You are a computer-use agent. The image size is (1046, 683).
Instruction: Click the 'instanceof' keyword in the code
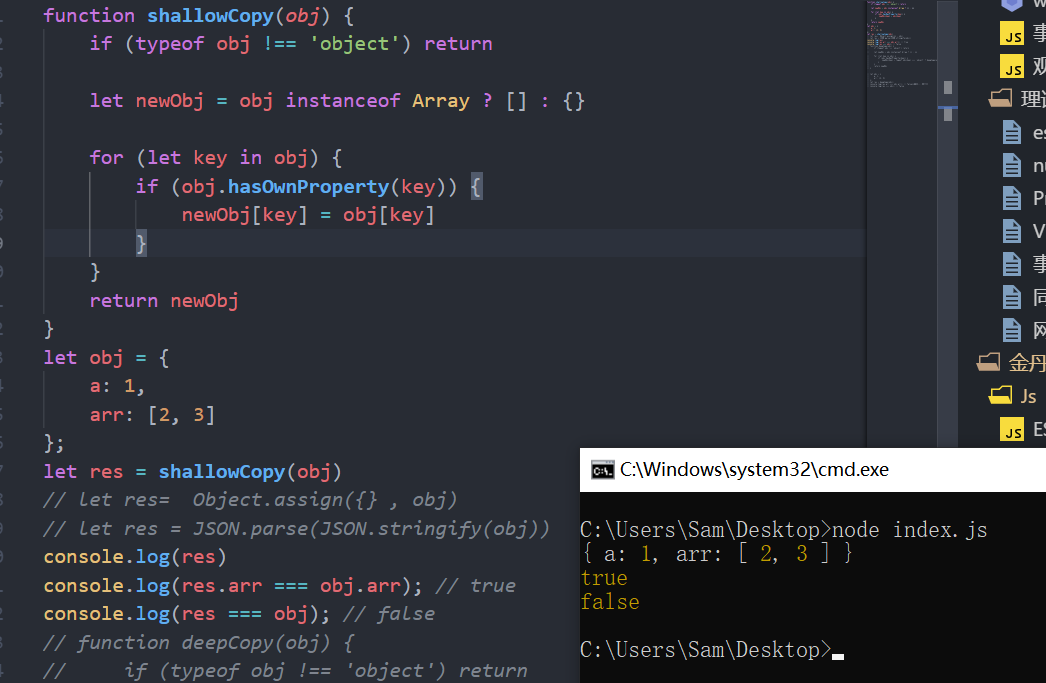pyautogui.click(x=343, y=101)
